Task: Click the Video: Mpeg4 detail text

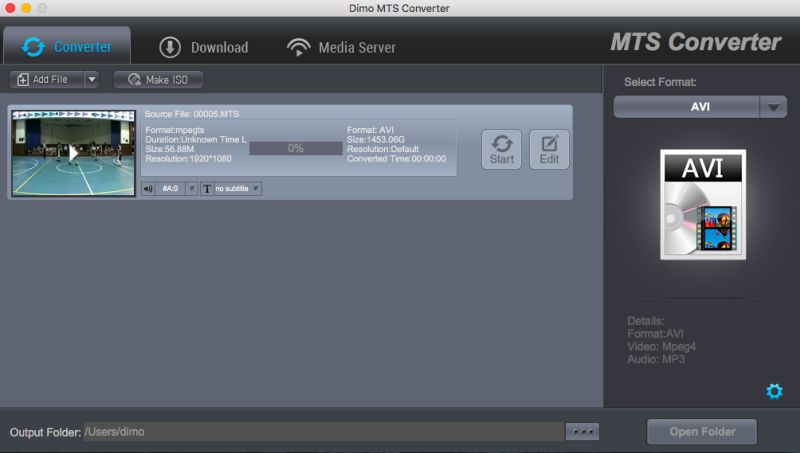Action: point(661,346)
